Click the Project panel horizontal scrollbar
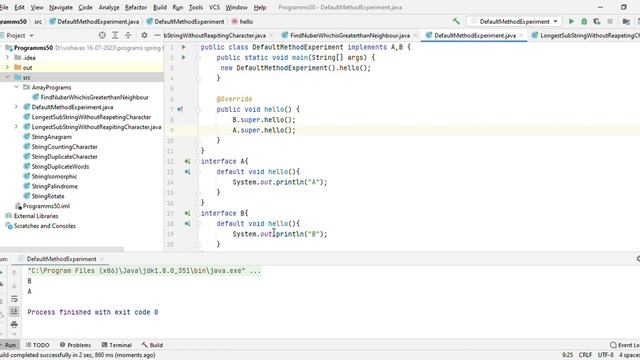The image size is (640, 360). click(x=61, y=249)
